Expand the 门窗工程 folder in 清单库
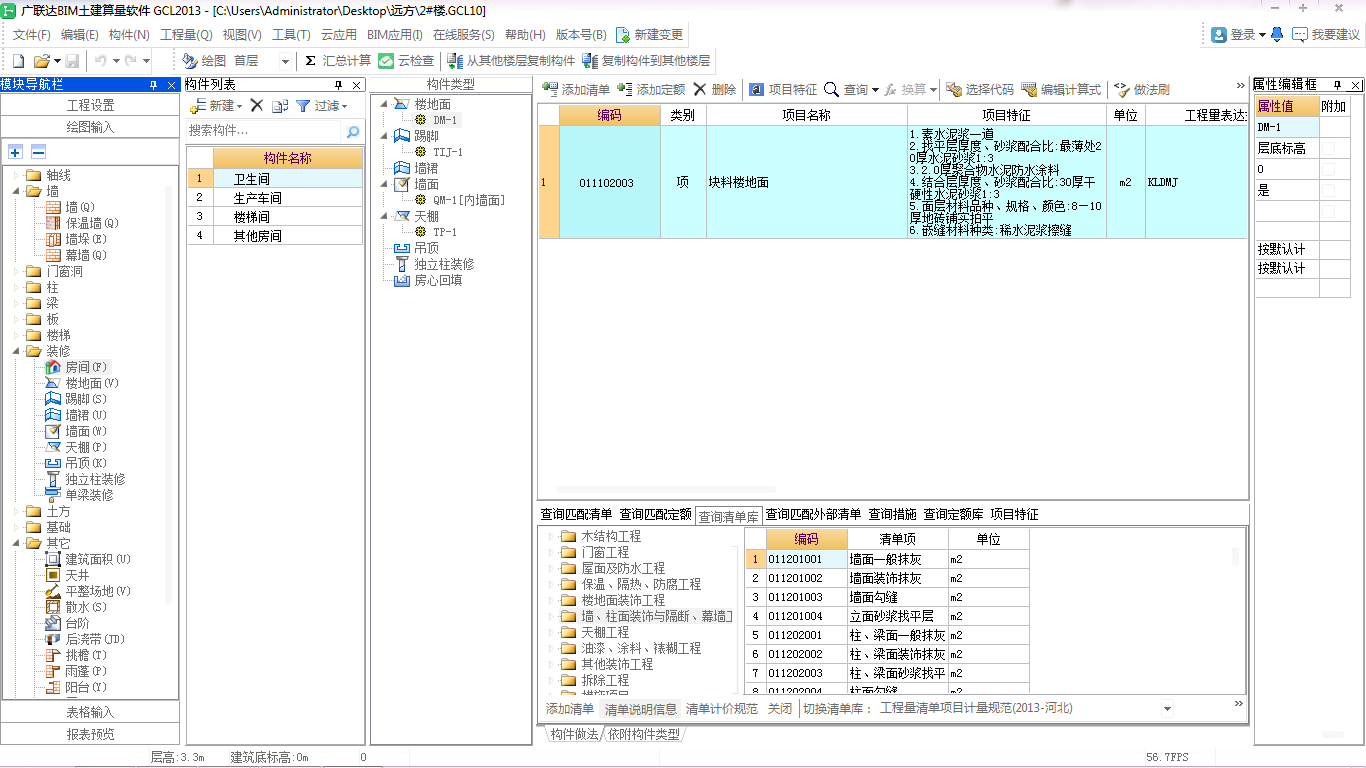1366x768 pixels. click(x=550, y=552)
